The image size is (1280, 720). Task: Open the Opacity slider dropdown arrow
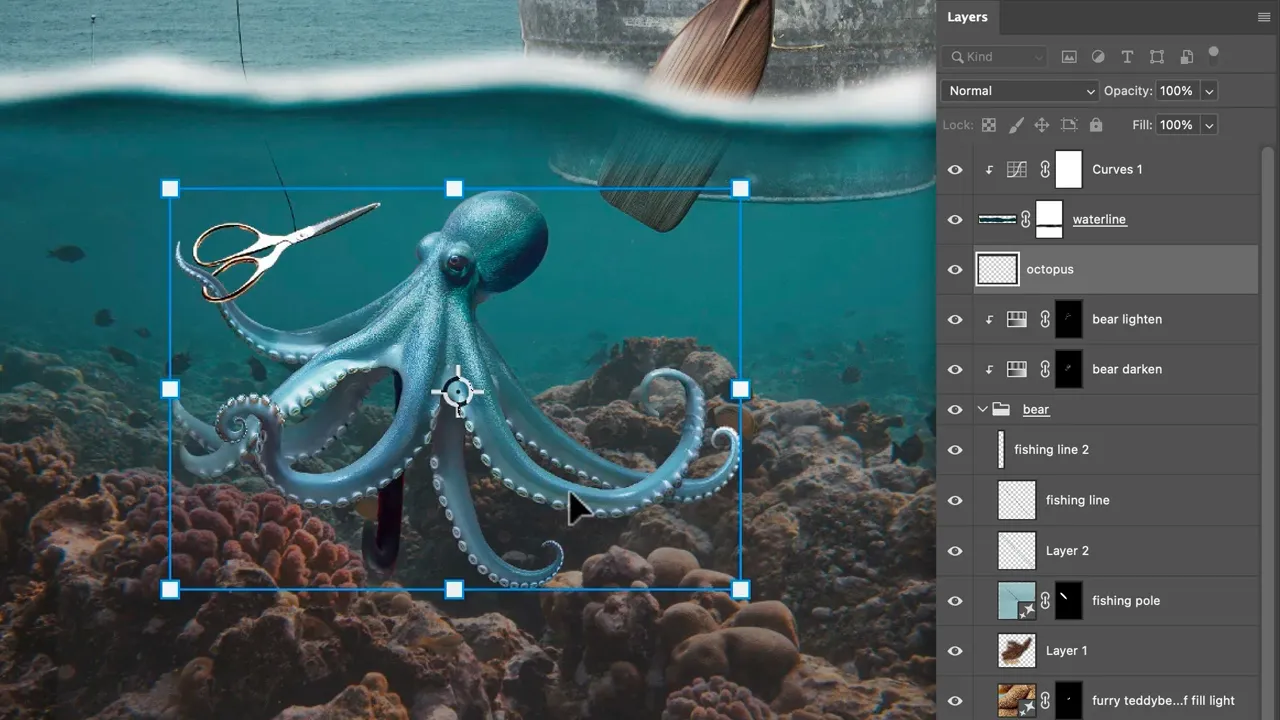pos(1209,91)
